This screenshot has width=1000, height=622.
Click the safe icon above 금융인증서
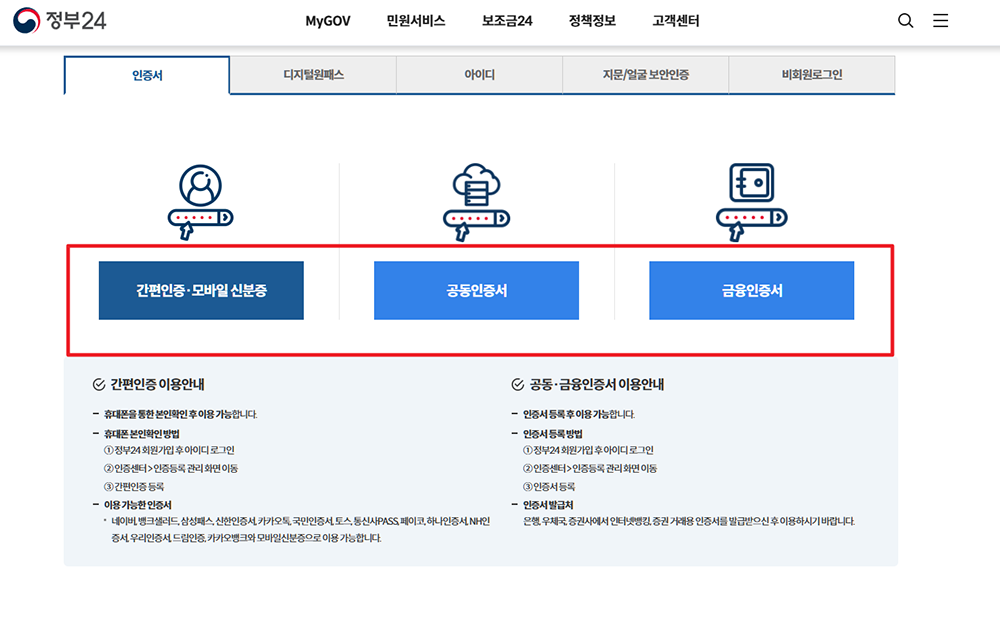(751, 185)
